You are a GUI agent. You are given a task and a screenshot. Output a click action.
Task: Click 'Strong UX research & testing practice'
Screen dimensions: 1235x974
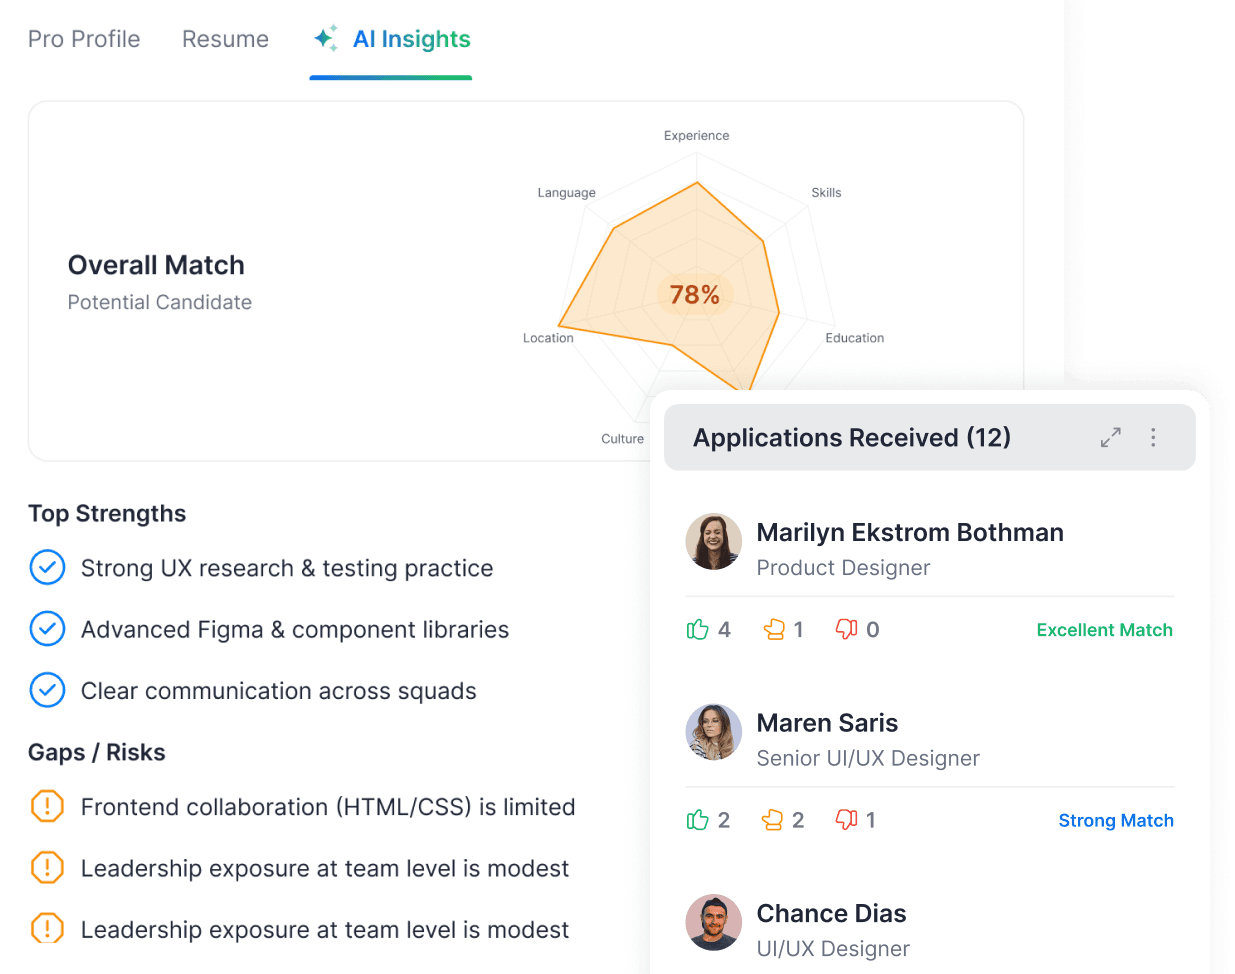click(x=287, y=568)
